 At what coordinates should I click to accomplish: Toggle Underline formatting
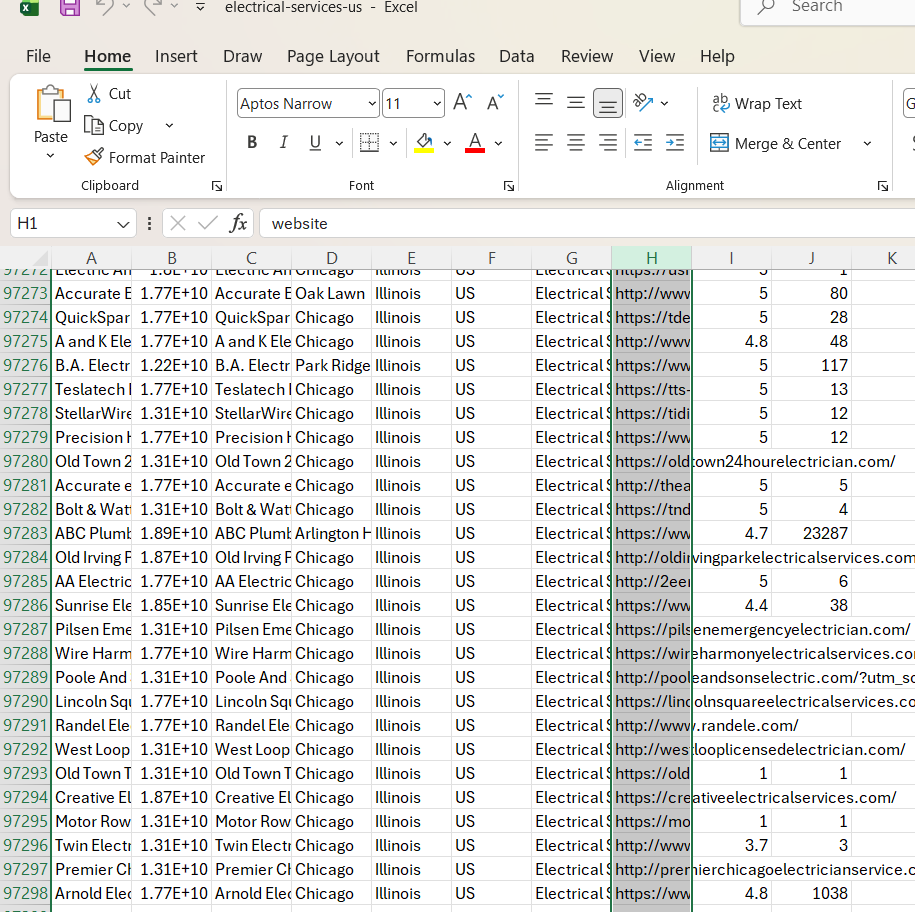pos(315,142)
